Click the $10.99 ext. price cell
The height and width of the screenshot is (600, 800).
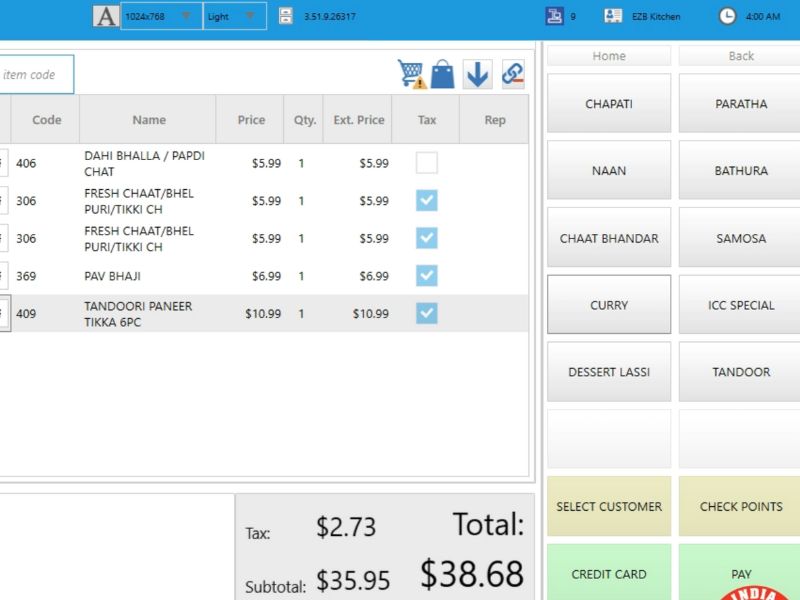[371, 313]
